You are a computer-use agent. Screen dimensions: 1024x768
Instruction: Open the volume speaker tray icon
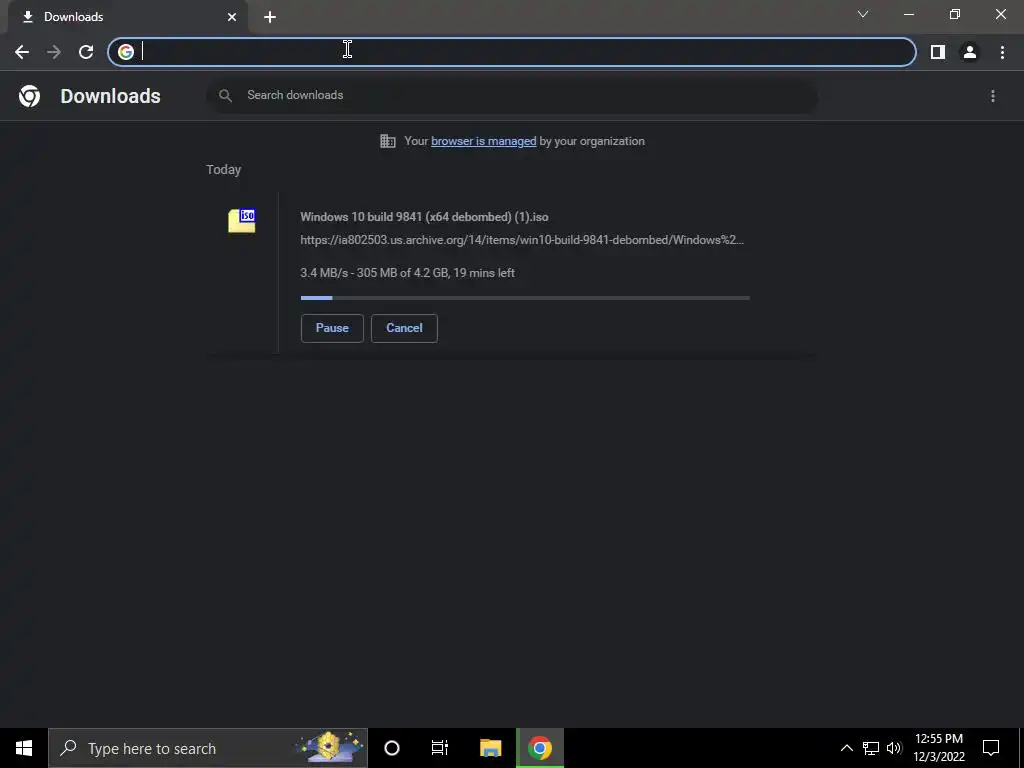pos(894,748)
